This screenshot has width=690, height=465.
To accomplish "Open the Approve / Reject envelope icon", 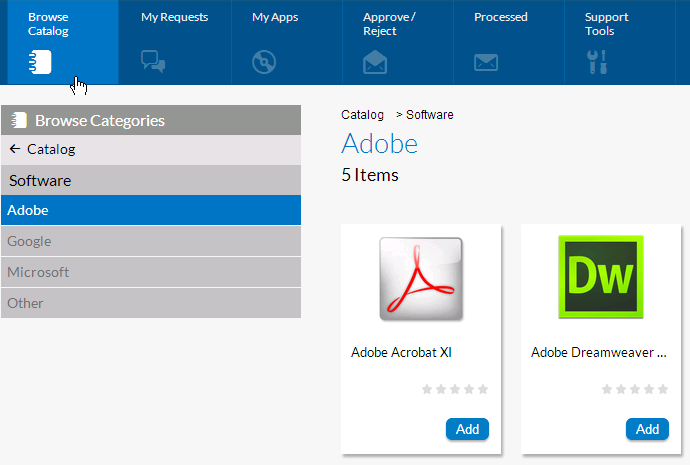I will coord(375,62).
